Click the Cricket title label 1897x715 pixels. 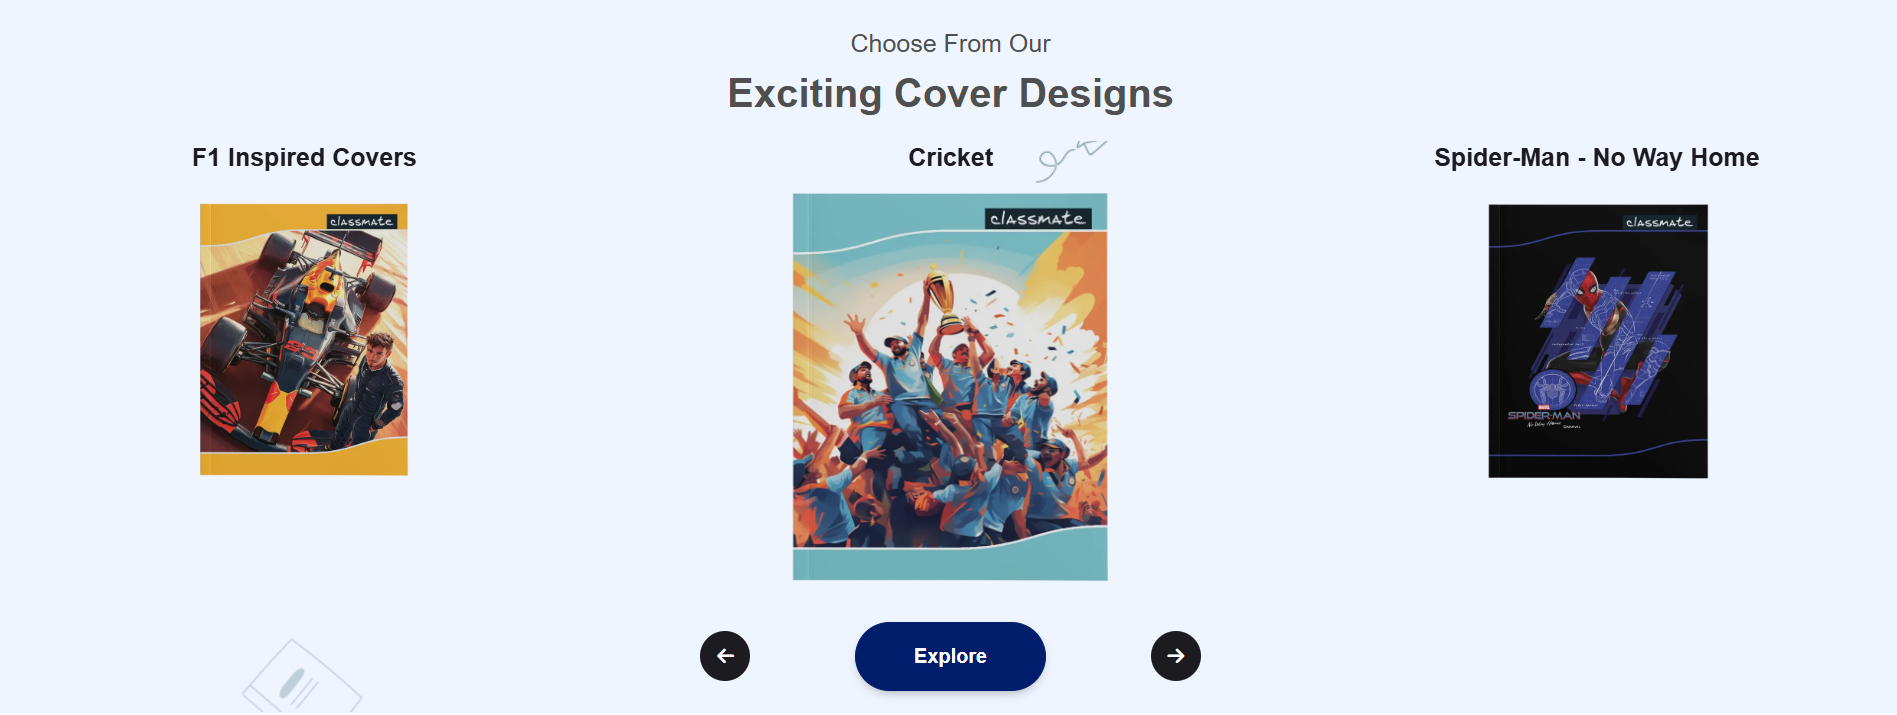tap(950, 158)
